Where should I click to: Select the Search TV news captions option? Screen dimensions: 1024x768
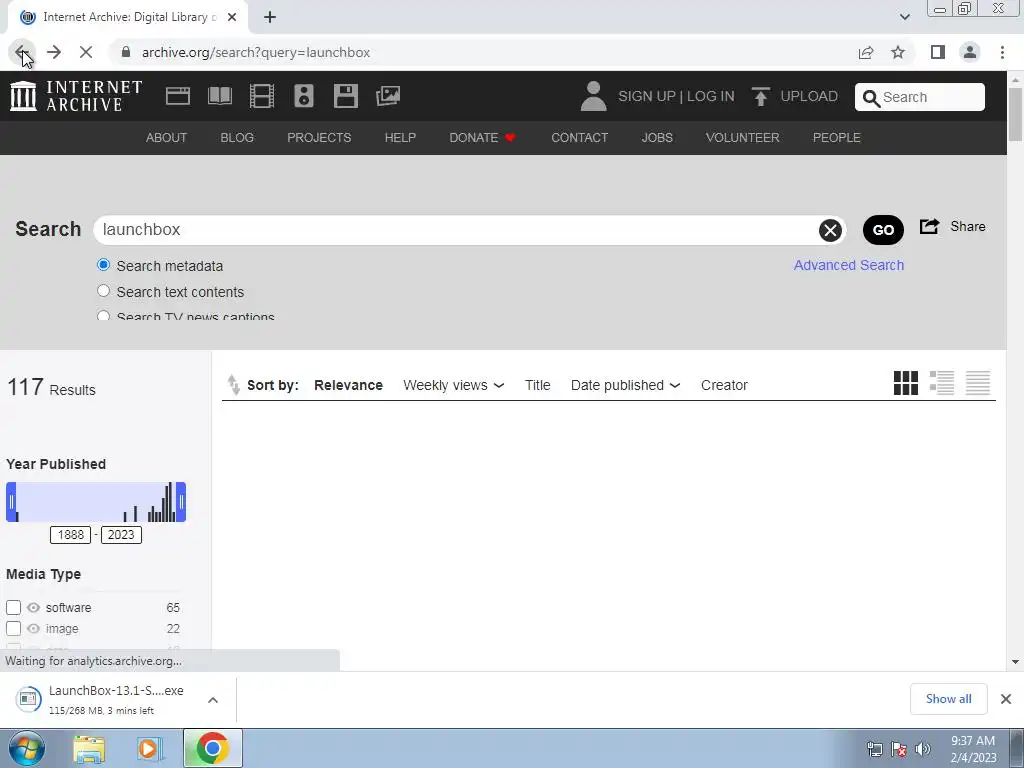pos(103,316)
